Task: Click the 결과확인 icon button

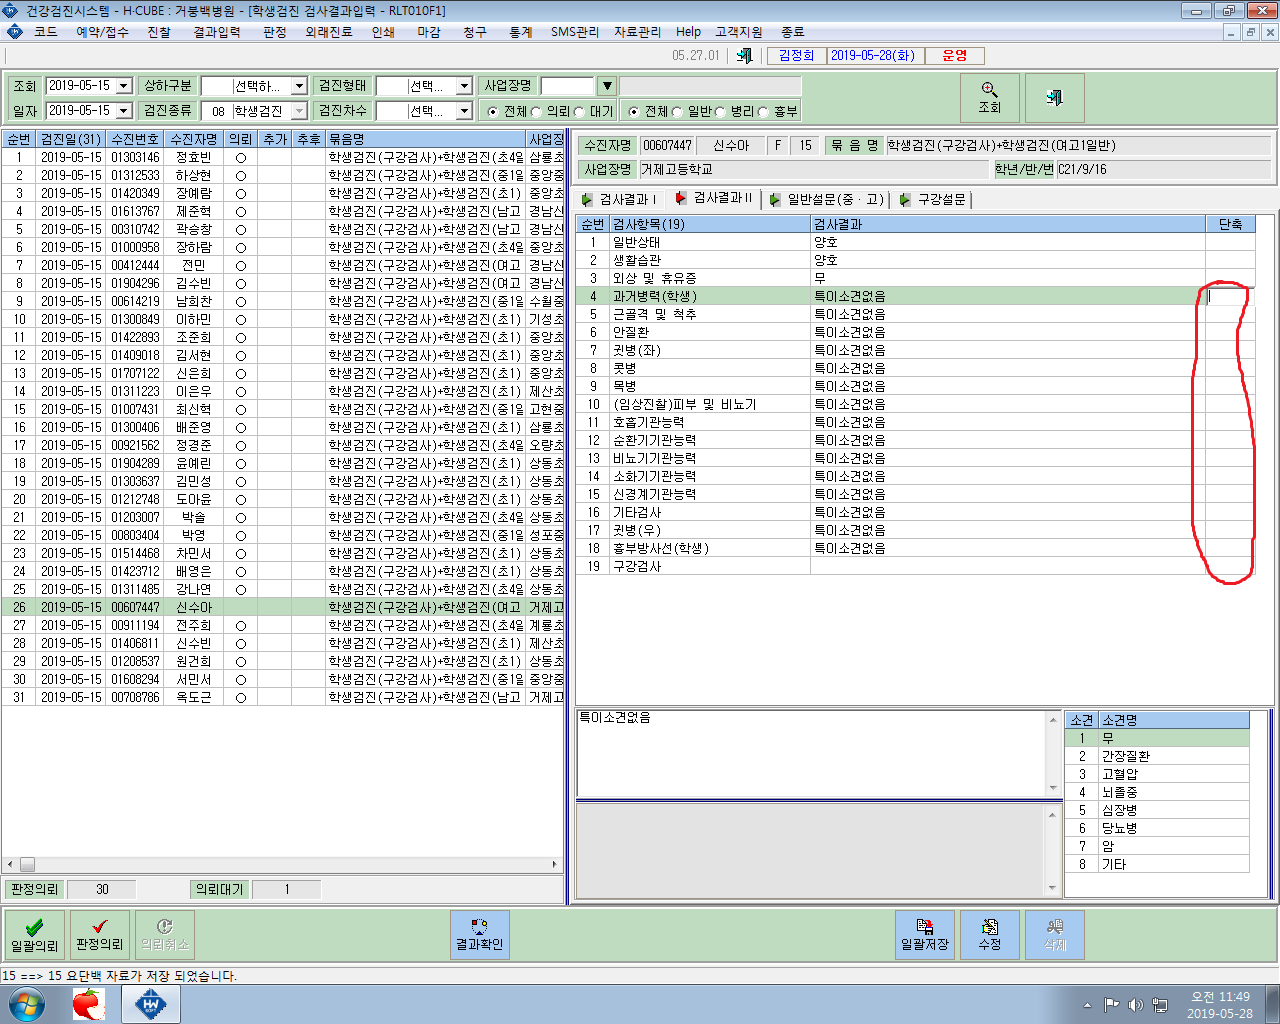Action: pos(479,935)
